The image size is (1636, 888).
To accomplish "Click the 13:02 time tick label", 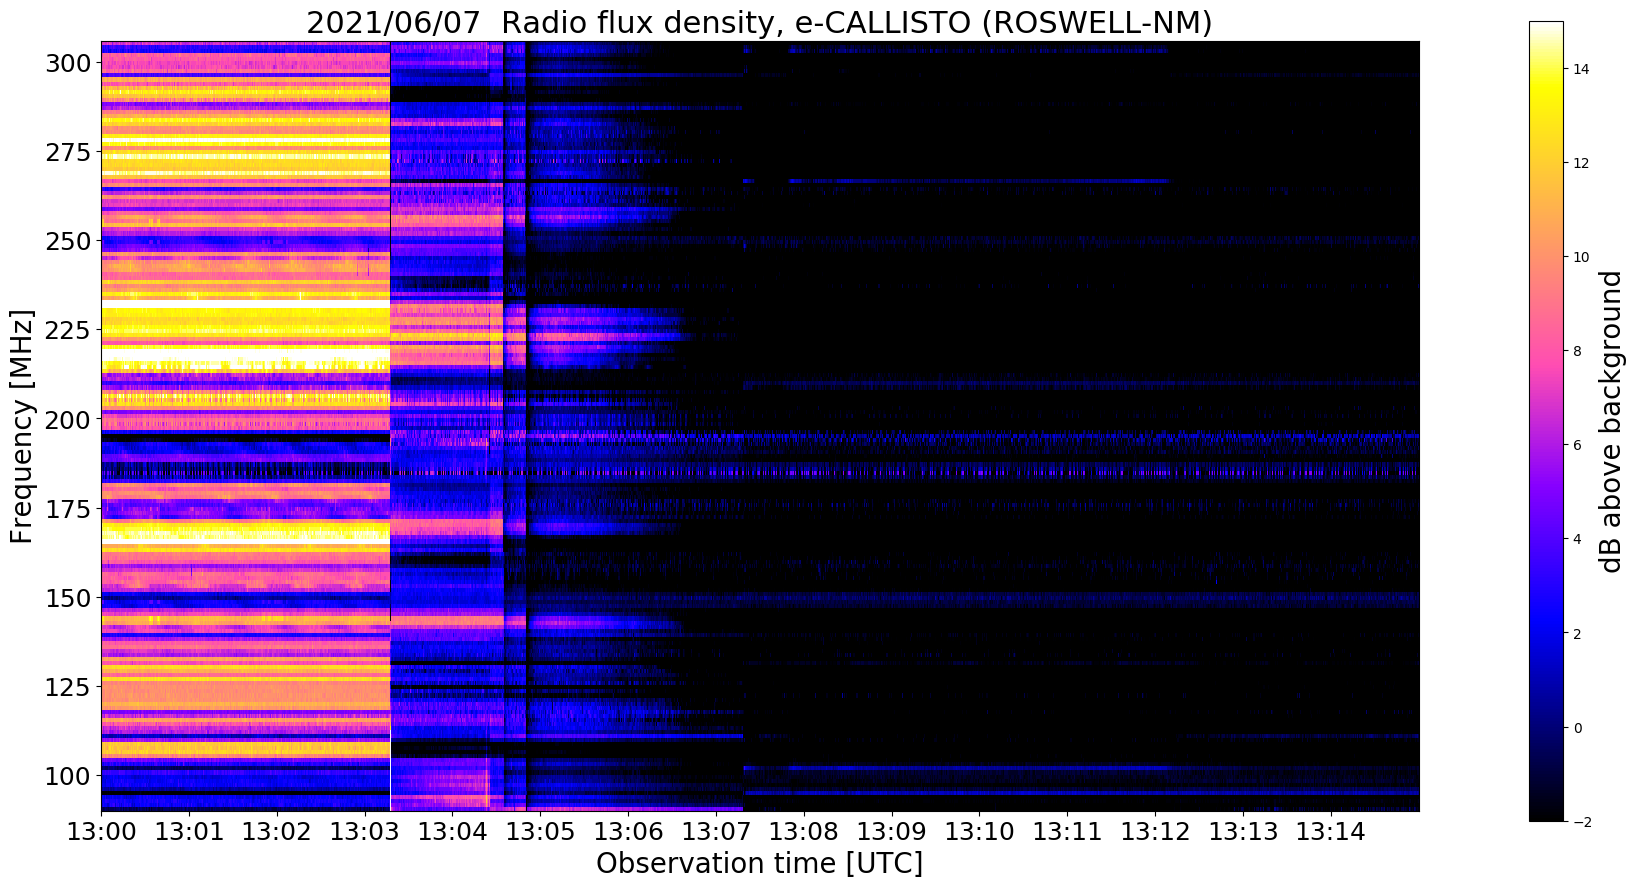I will 277,830.
